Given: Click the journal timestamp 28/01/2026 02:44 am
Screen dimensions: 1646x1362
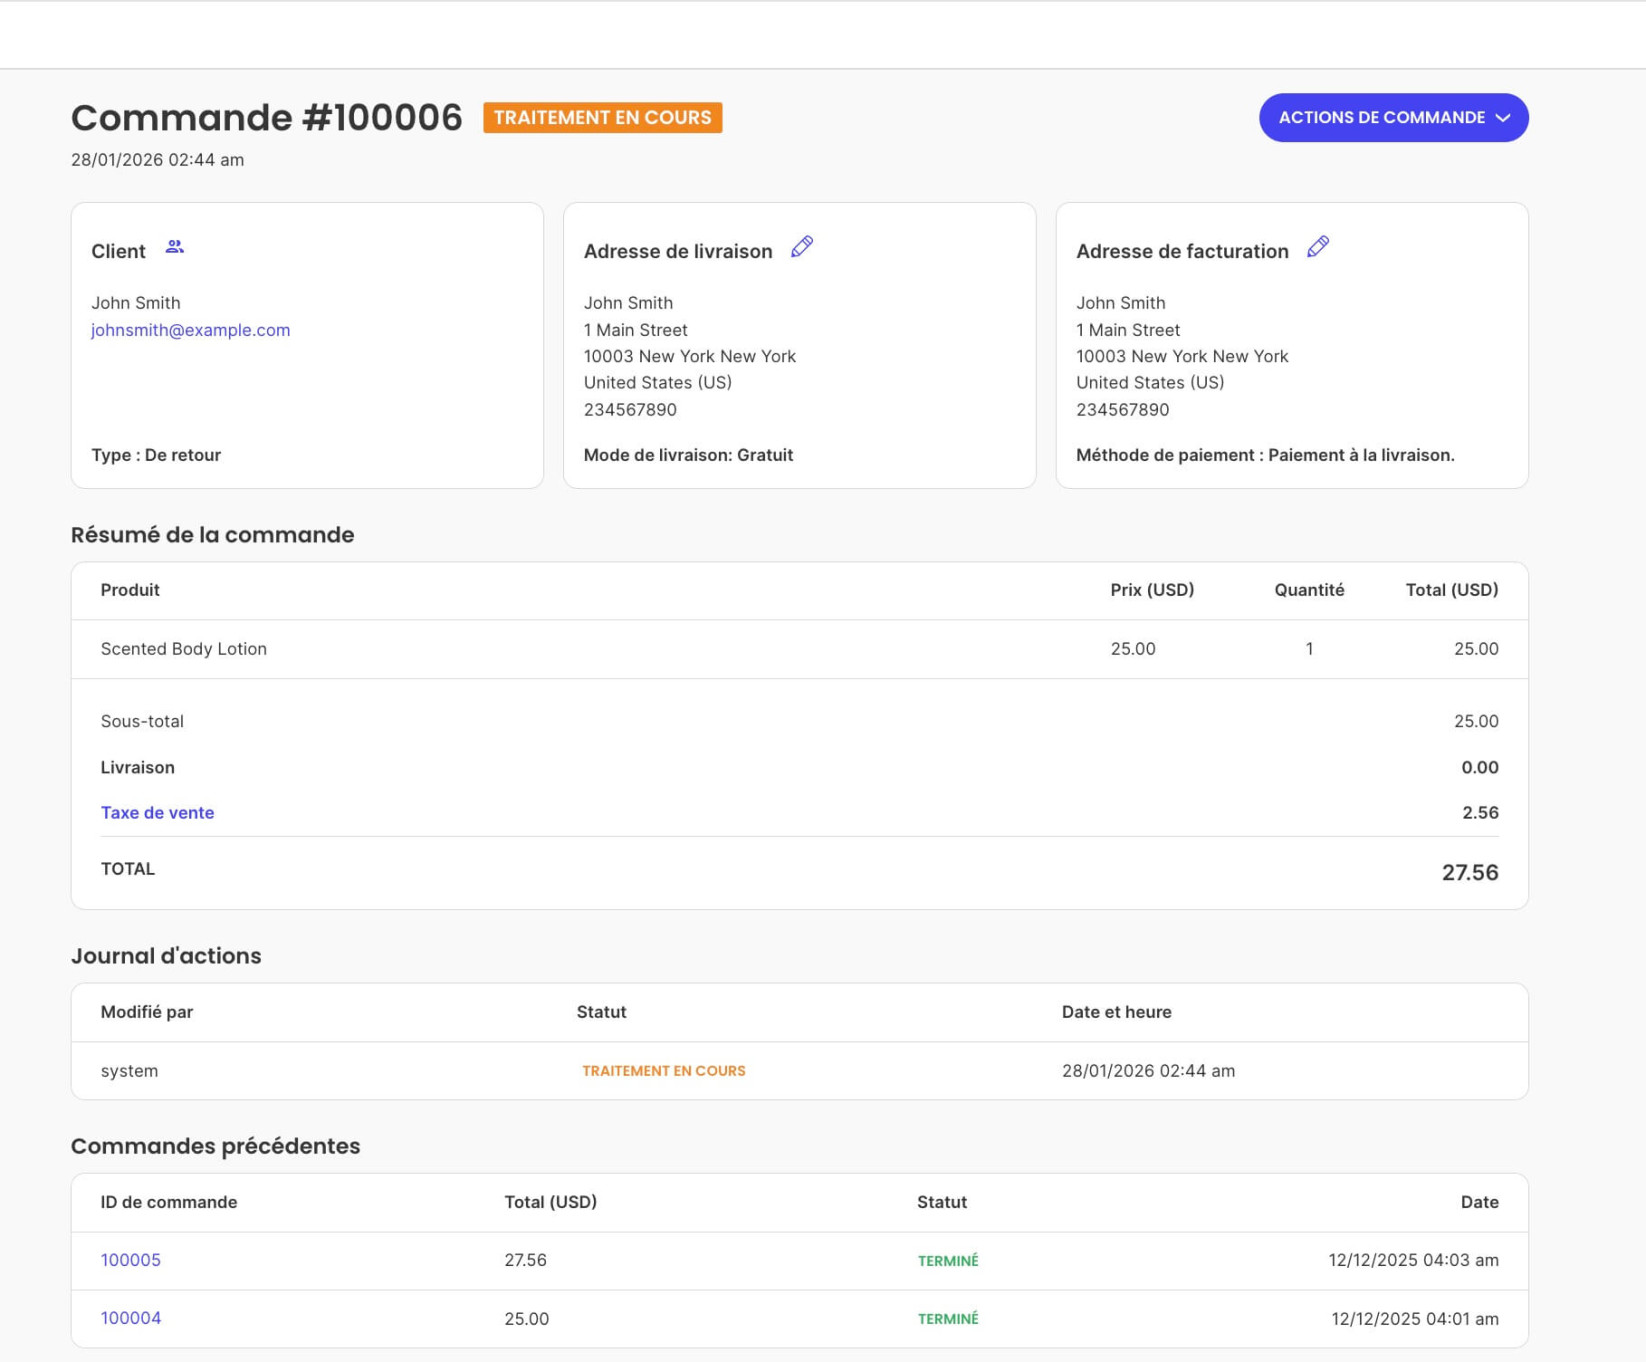Looking at the screenshot, I should [1148, 1071].
